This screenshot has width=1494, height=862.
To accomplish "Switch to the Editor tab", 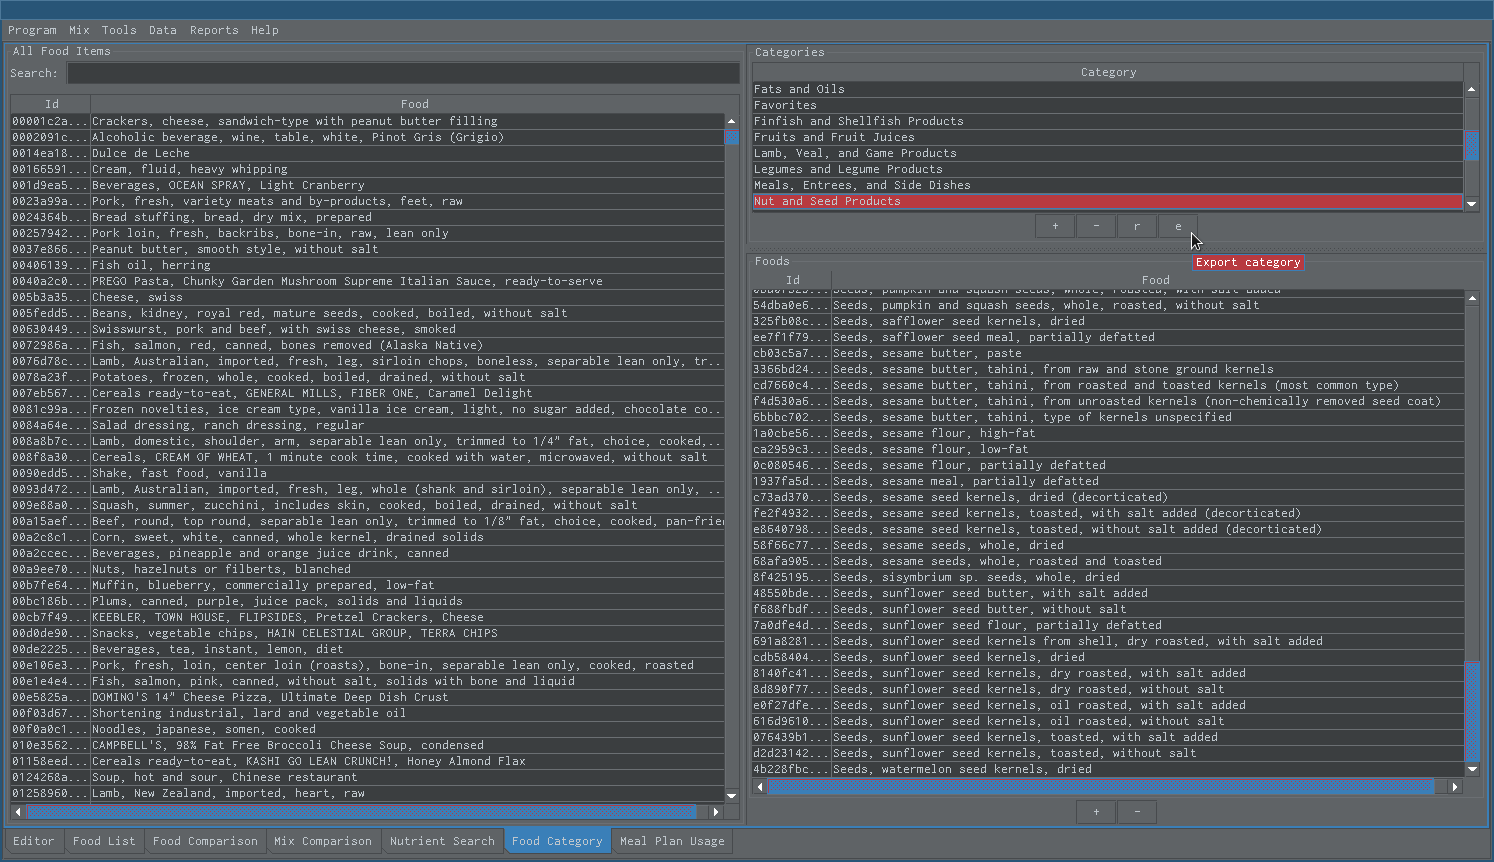I will pos(34,841).
